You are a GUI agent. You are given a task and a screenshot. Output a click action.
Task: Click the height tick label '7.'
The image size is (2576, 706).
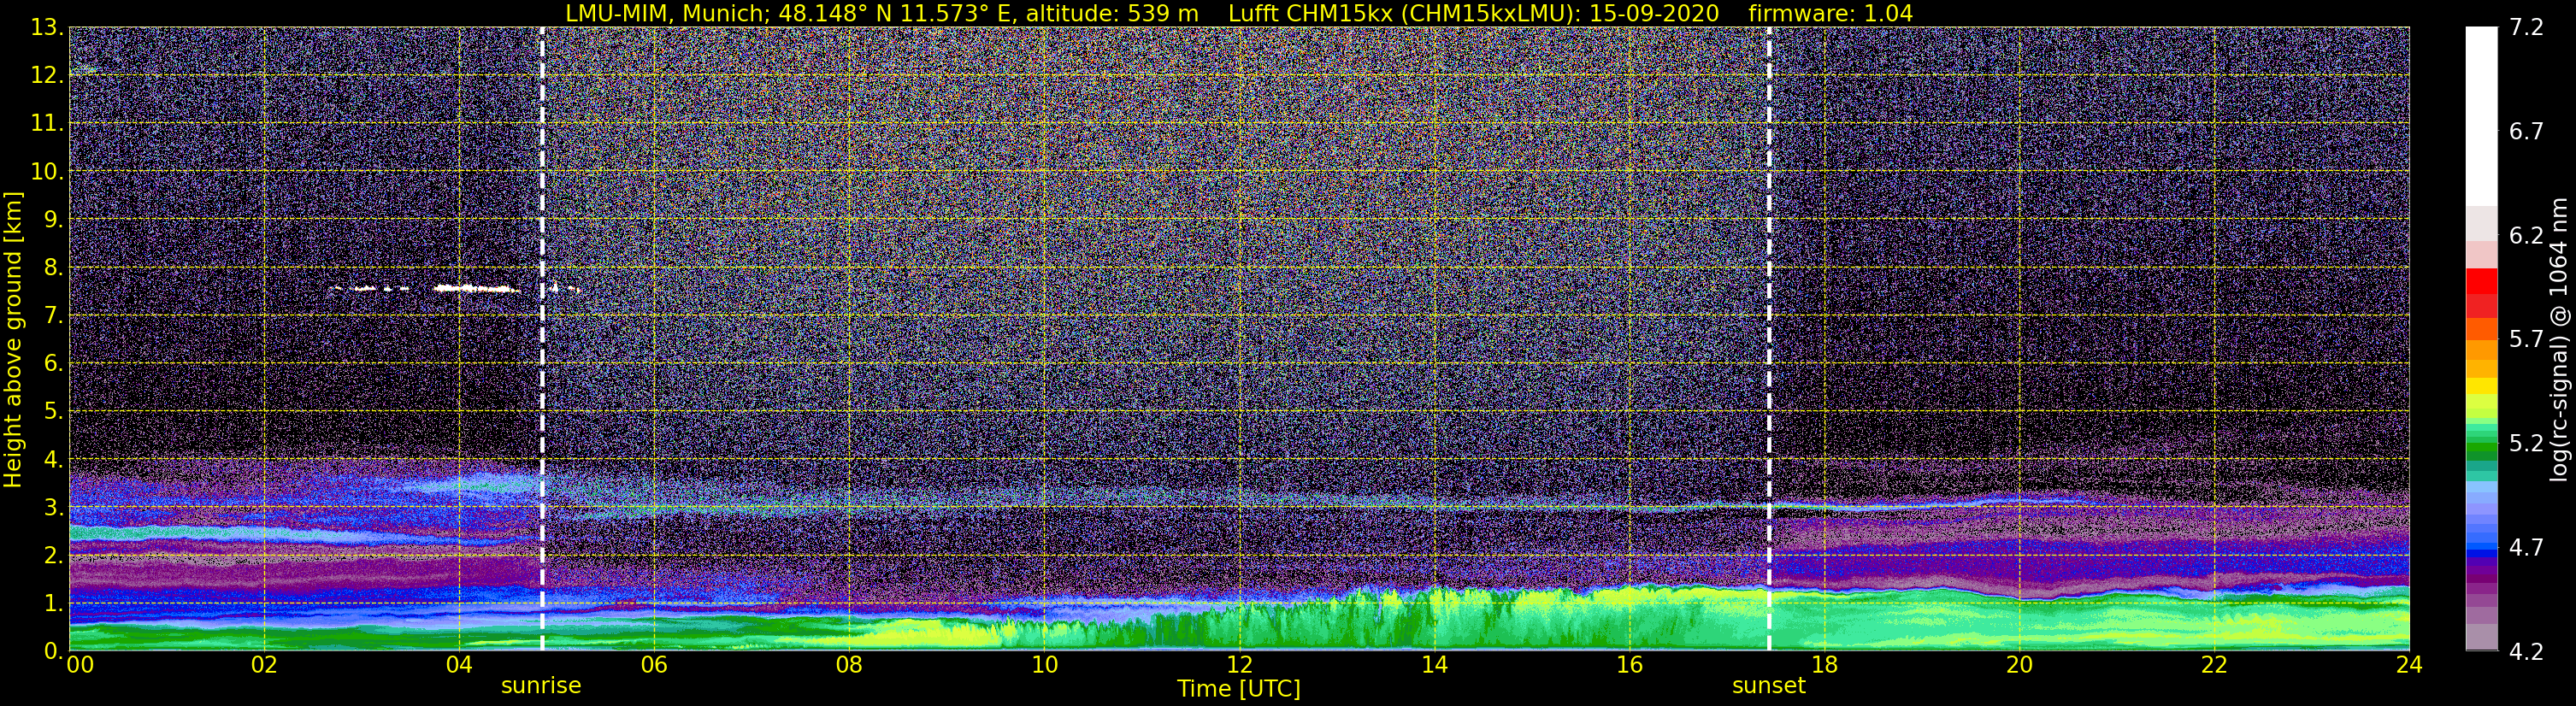click(x=54, y=316)
